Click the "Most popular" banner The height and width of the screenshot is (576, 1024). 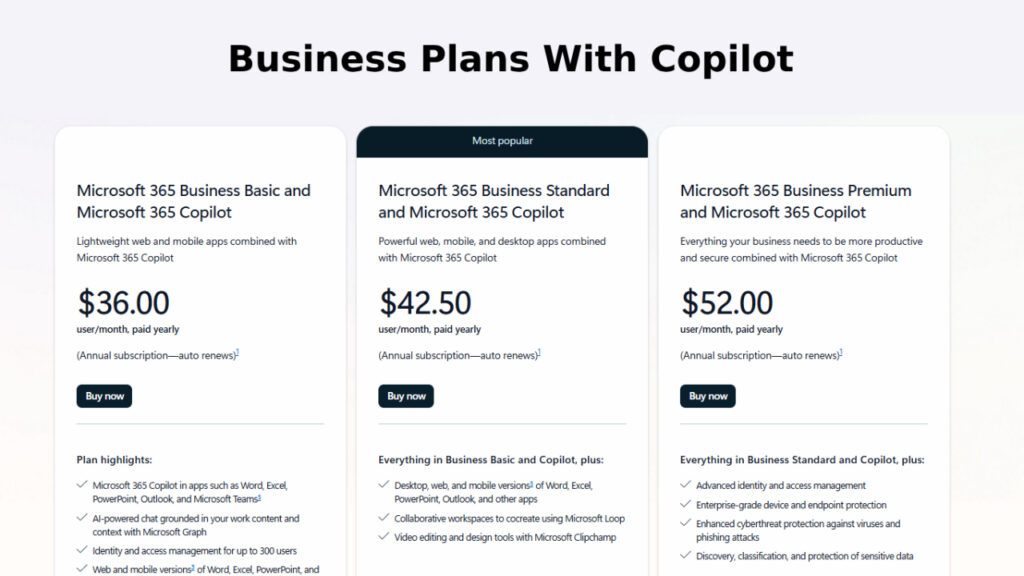pos(503,141)
